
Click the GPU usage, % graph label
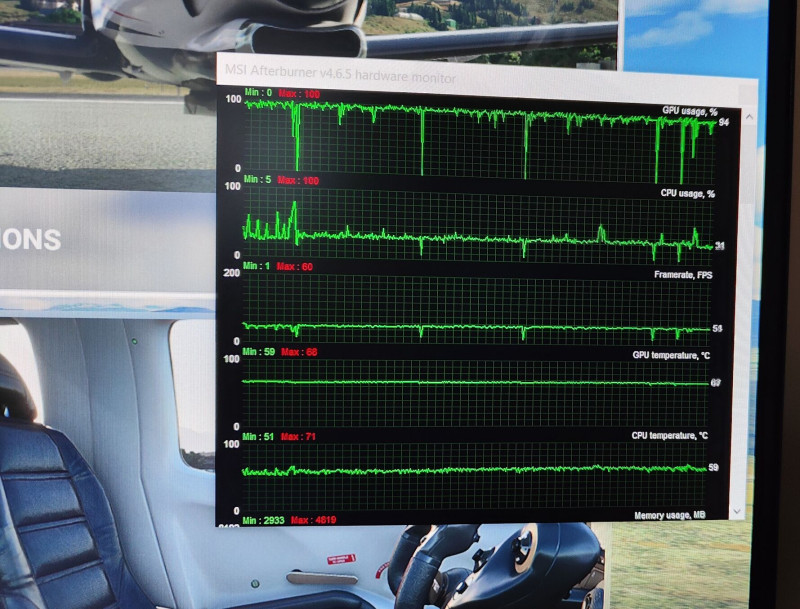(690, 111)
